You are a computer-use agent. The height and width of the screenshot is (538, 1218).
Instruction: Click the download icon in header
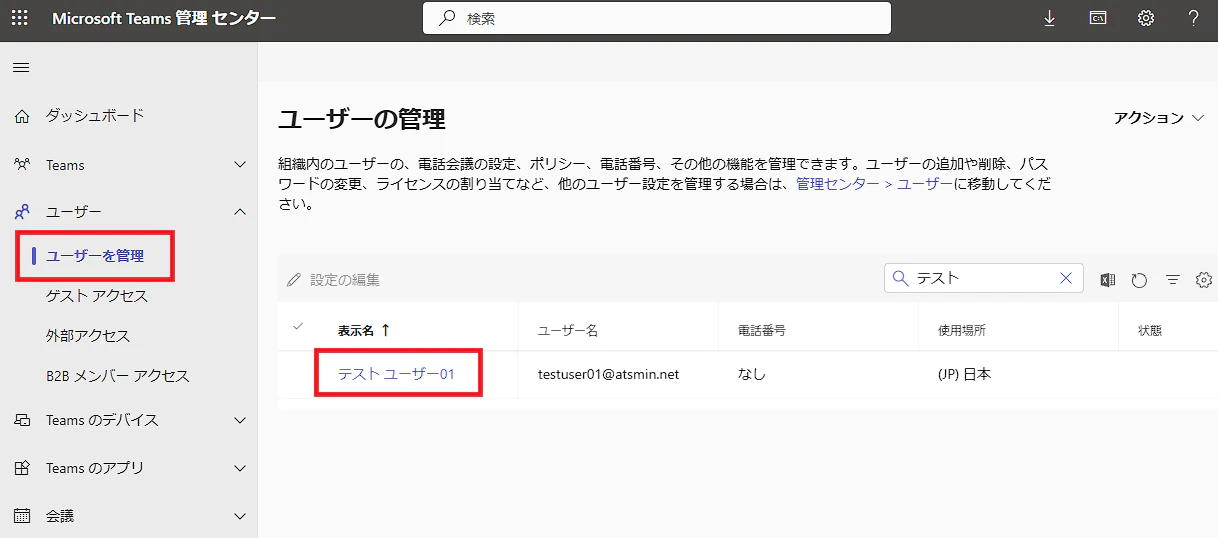pos(1049,18)
